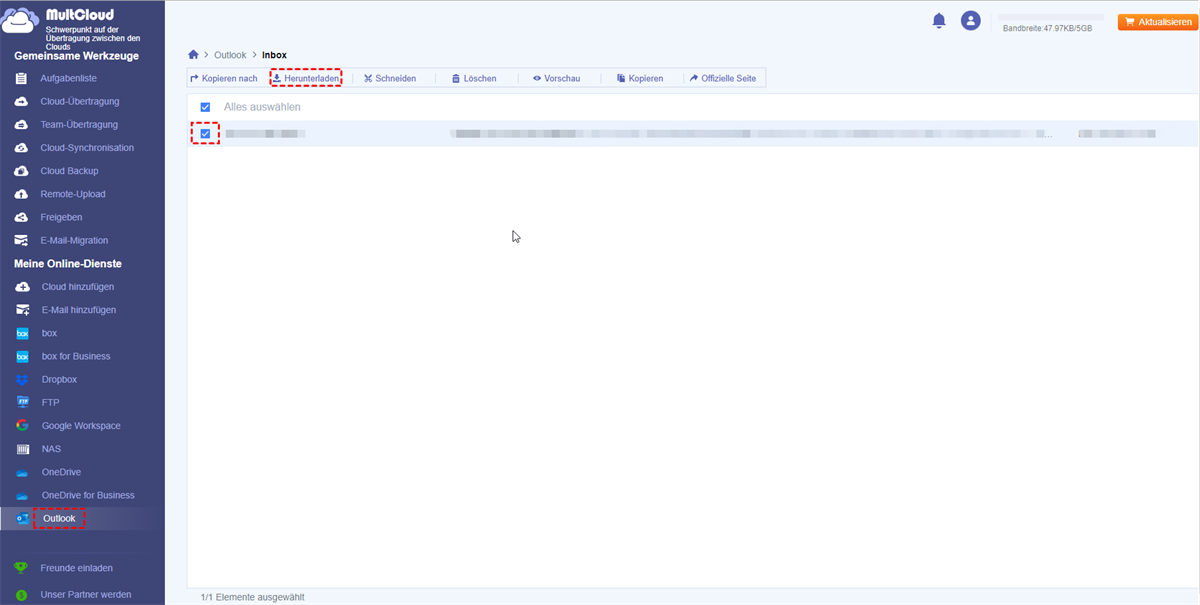Viewport: 1200px width, 605px height.
Task: Click the box for Business icon
Action: point(22,356)
